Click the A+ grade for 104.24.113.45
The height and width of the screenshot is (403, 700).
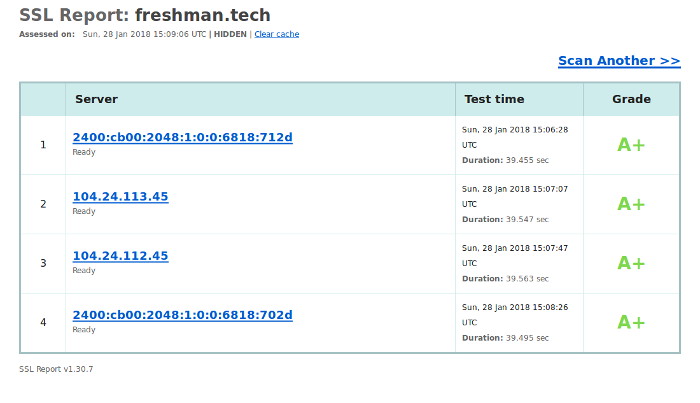point(631,204)
